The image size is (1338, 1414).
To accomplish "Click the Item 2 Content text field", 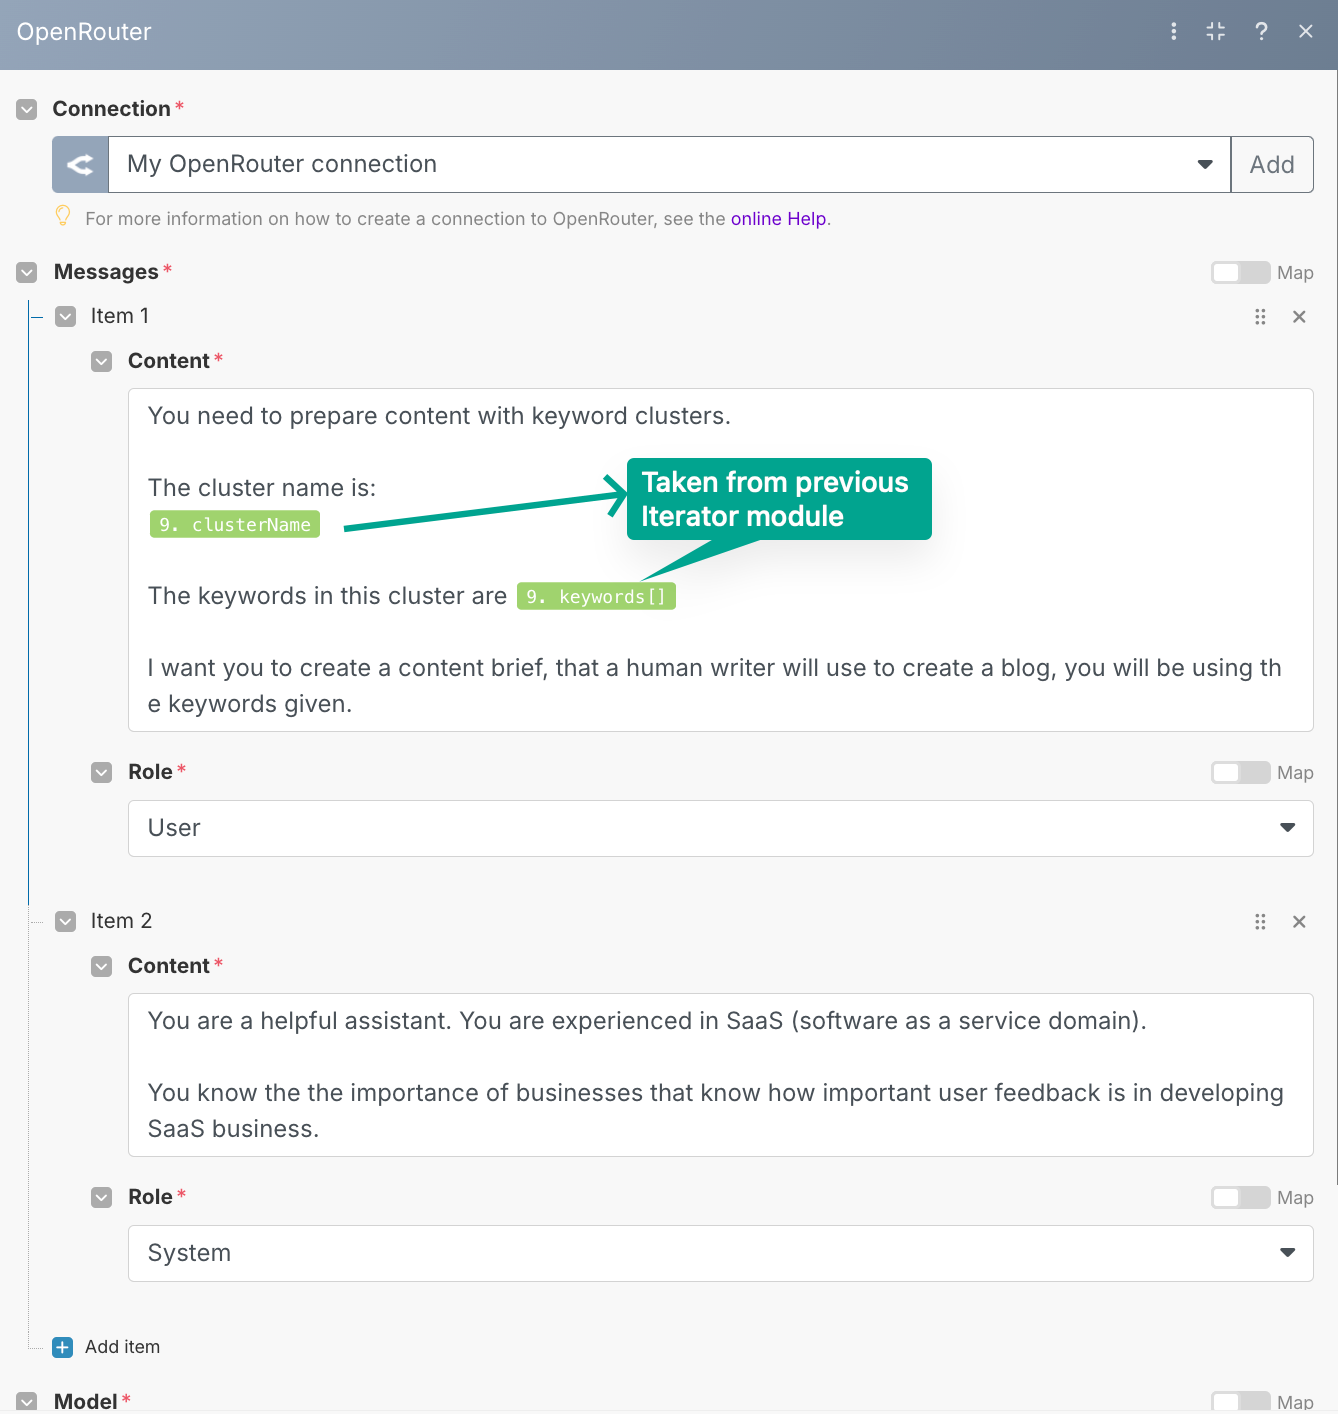I will point(720,1075).
